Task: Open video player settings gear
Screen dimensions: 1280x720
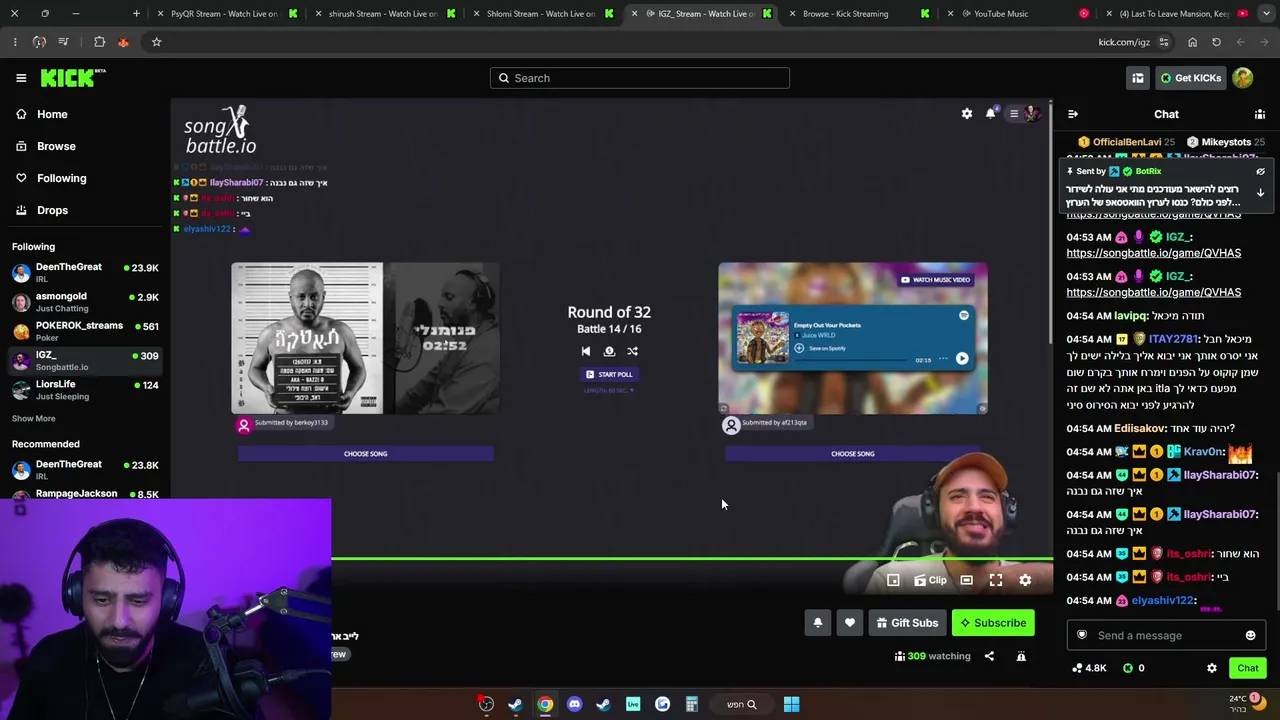Action: pyautogui.click(x=1025, y=580)
